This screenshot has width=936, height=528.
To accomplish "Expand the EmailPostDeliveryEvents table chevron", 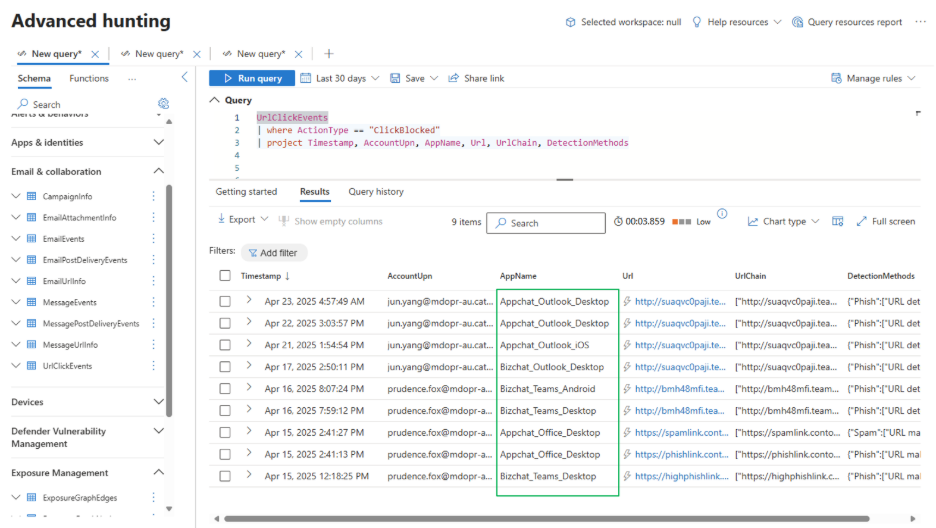I will pyautogui.click(x=16, y=260).
